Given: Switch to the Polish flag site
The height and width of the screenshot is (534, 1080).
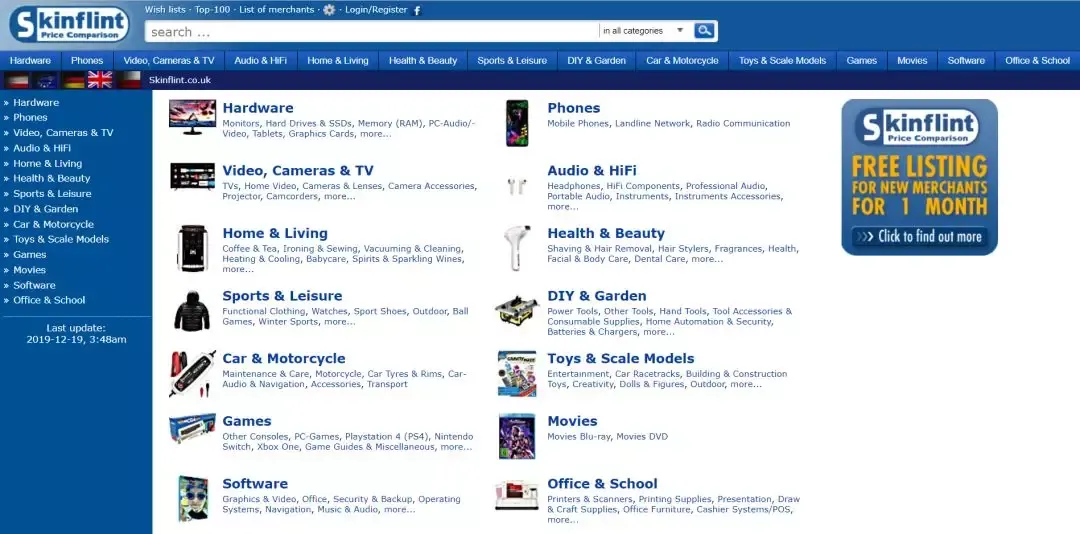Looking at the screenshot, I should click(x=129, y=80).
